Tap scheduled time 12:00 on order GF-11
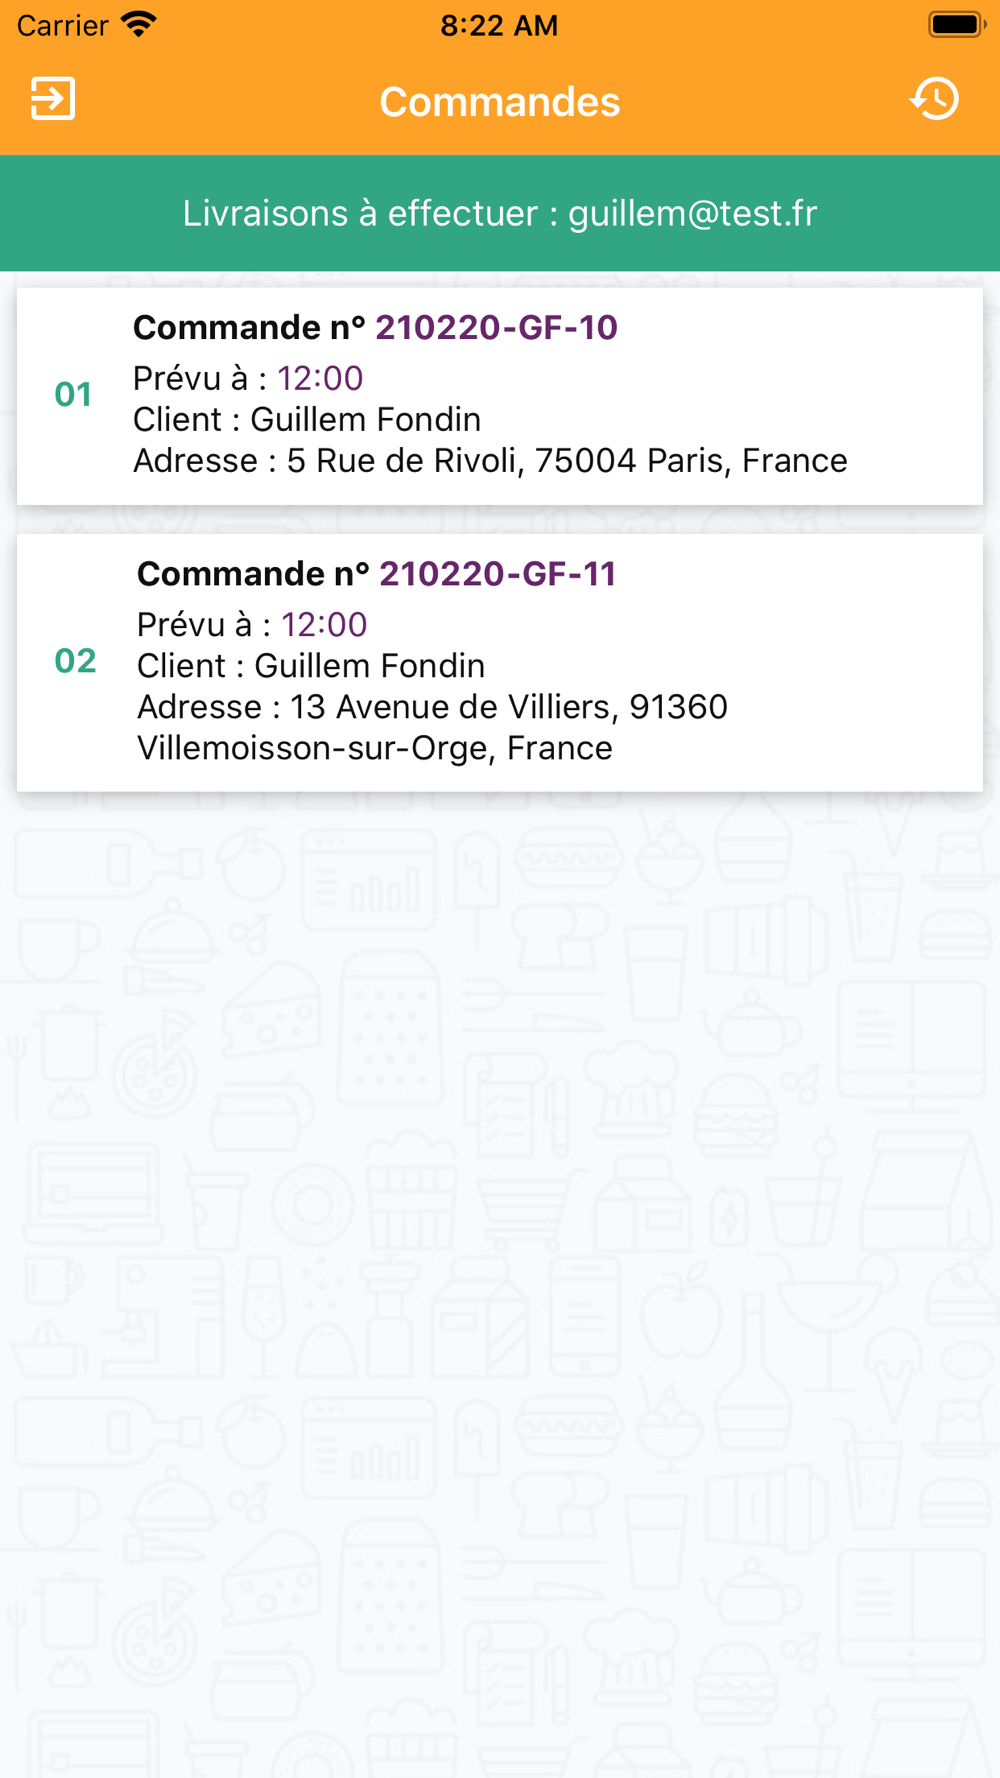 (324, 625)
